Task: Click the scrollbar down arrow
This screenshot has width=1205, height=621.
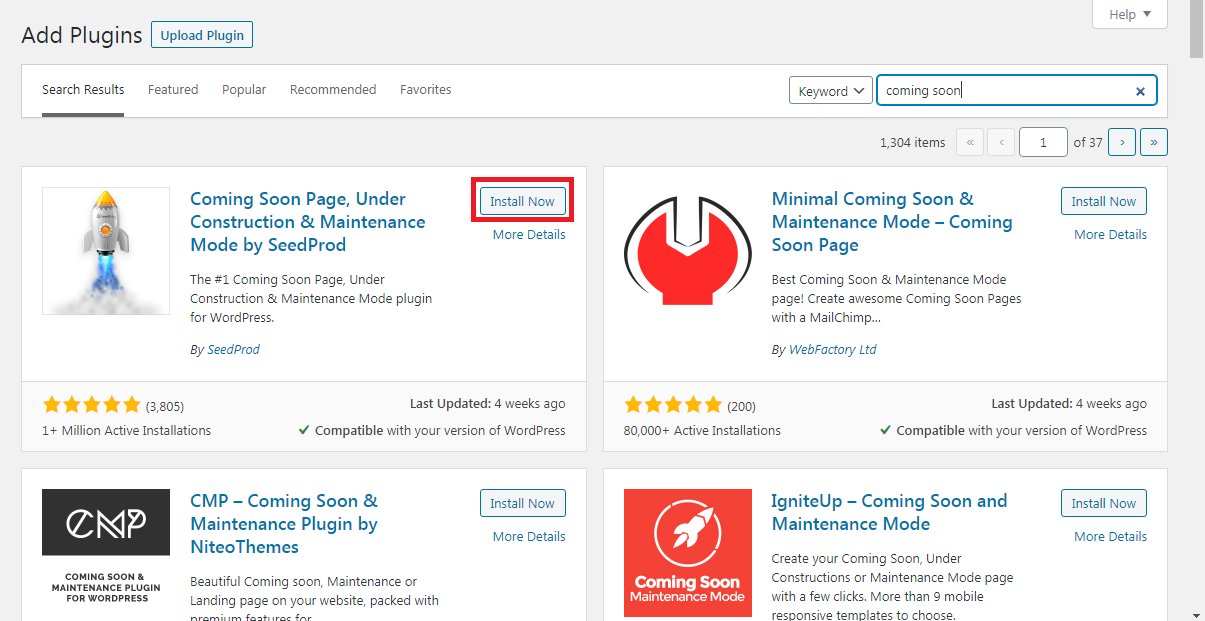Action: (1196, 614)
